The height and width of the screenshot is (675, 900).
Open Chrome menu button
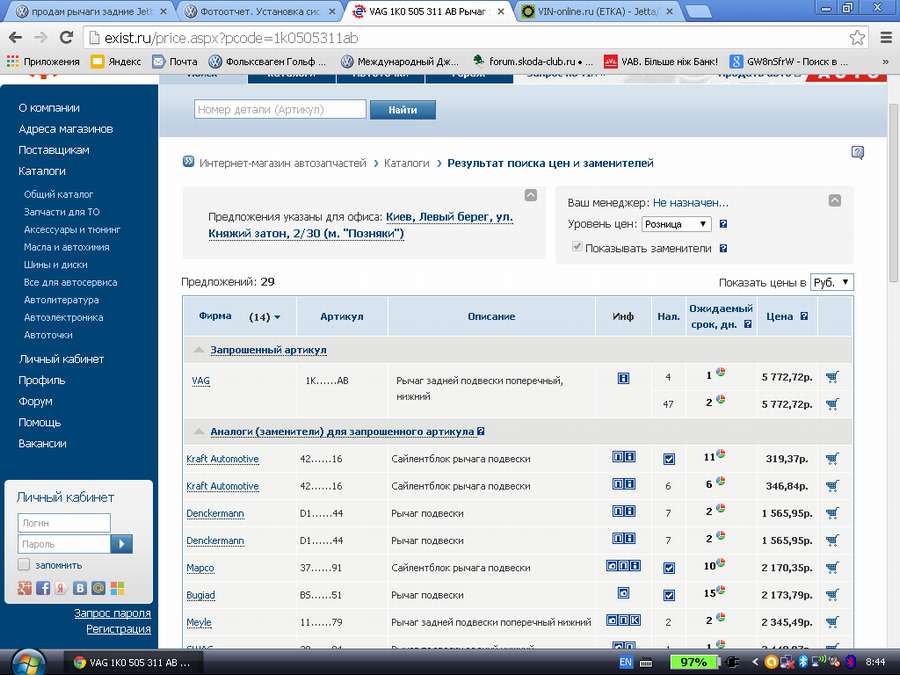(x=886, y=38)
